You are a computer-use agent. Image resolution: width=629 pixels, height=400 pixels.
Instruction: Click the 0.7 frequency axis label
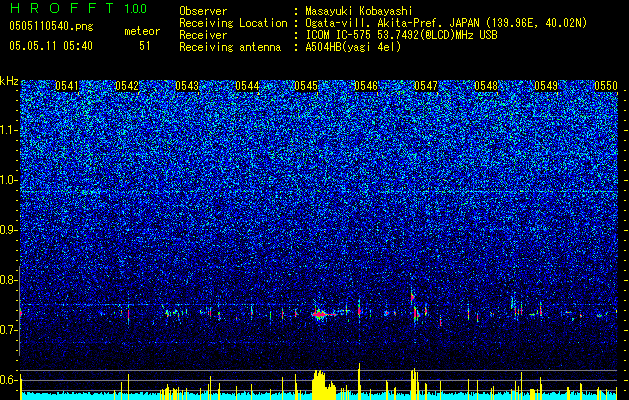[8, 330]
